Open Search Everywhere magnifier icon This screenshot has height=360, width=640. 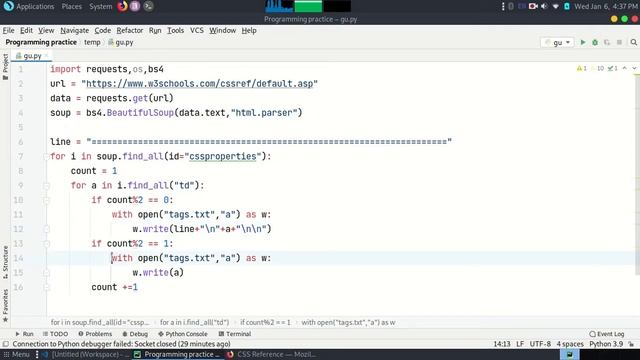(x=633, y=42)
